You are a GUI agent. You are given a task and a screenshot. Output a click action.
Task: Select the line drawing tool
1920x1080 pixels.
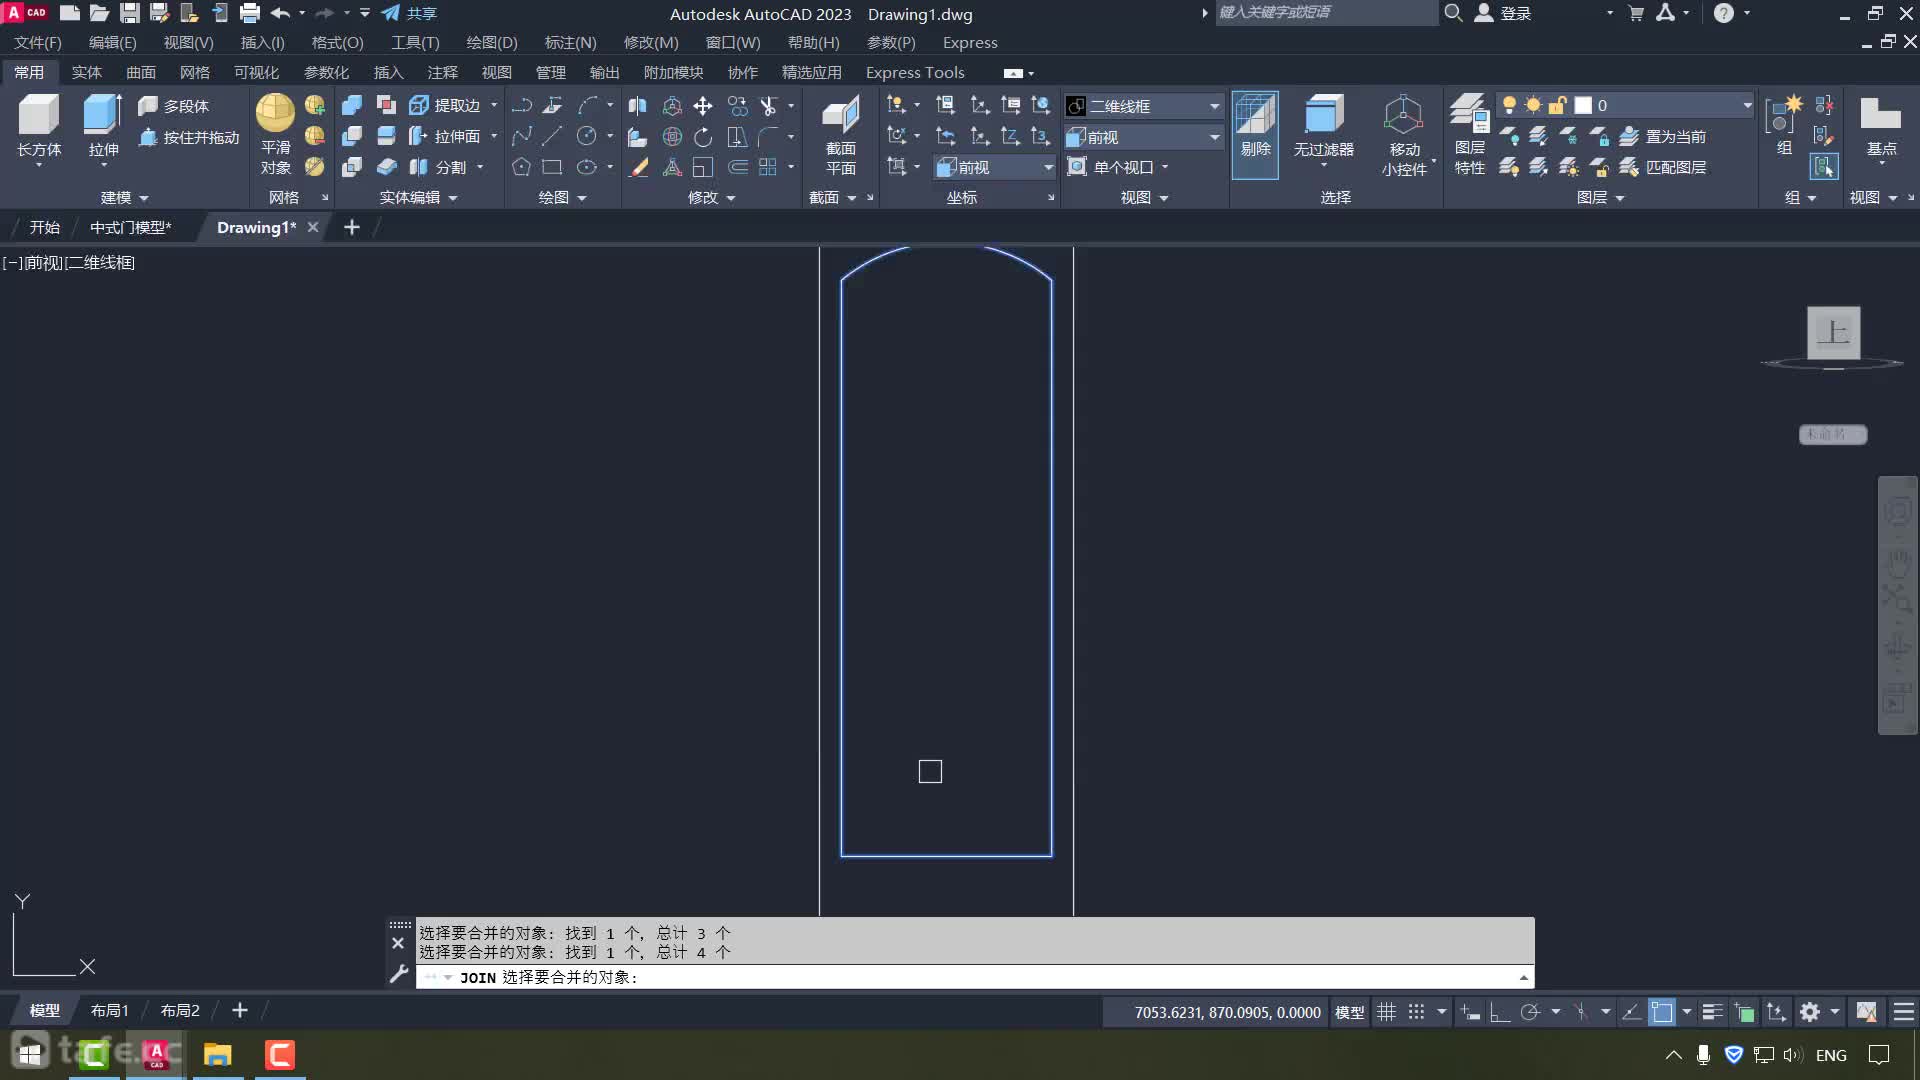pyautogui.click(x=552, y=136)
